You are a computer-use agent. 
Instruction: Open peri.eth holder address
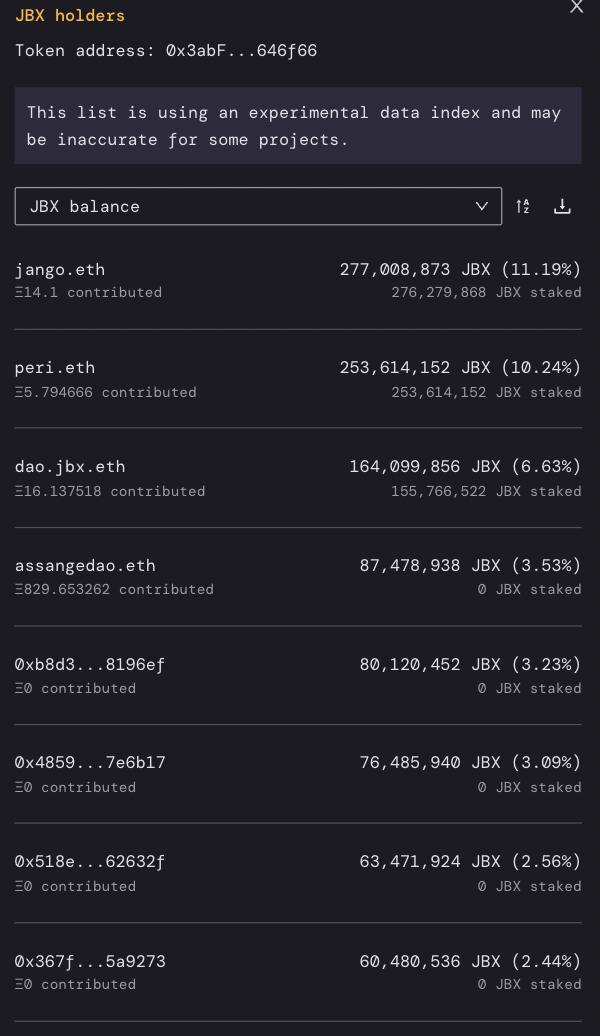point(55,367)
